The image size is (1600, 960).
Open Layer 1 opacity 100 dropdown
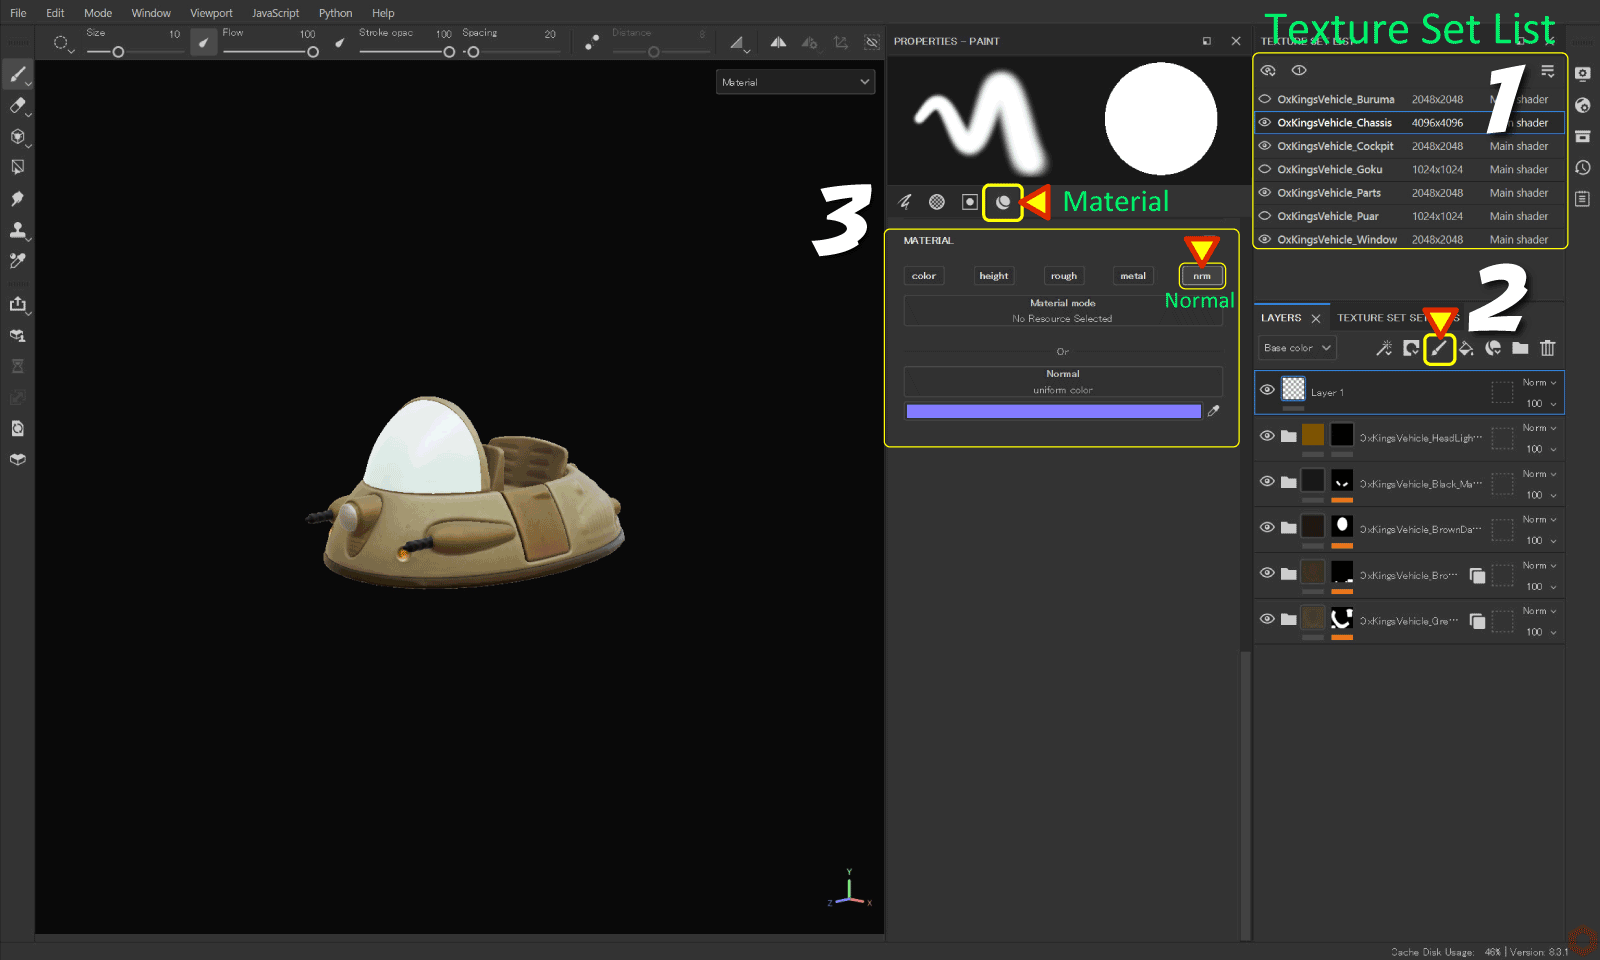[1540, 404]
